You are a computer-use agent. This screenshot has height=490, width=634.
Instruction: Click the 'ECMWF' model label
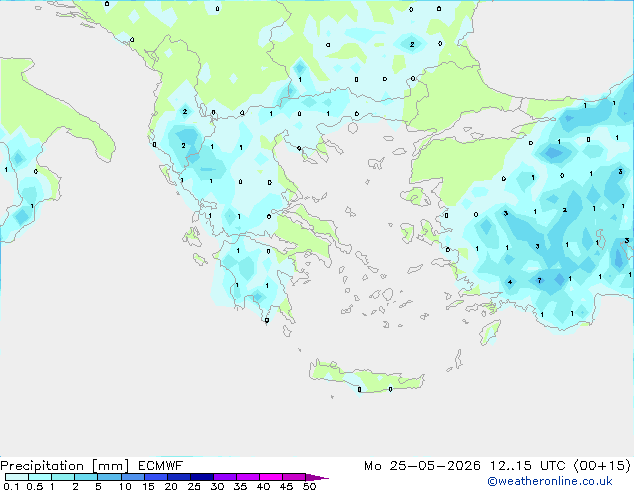161,466
